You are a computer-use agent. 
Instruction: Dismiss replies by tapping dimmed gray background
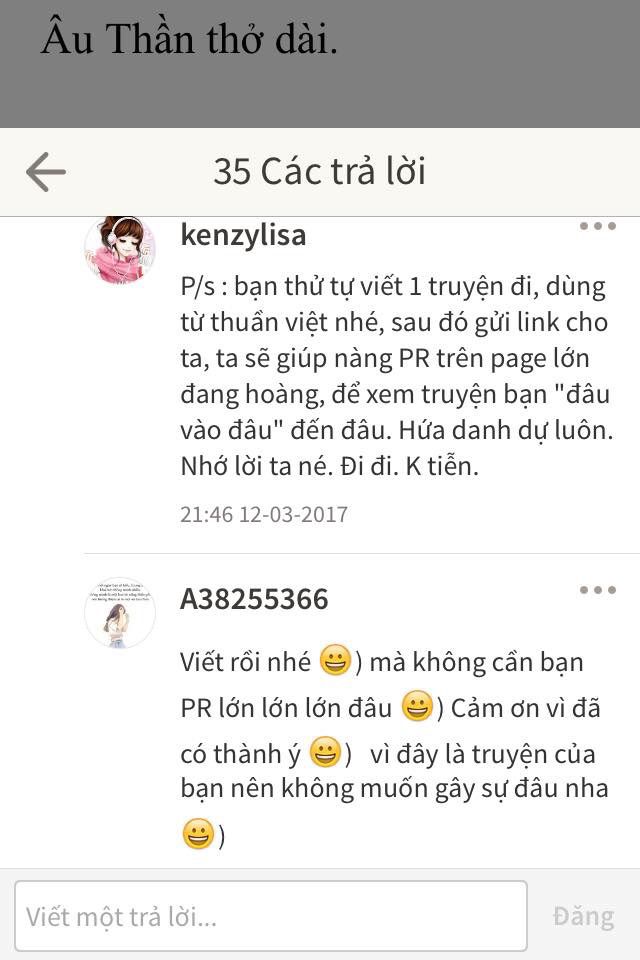(490, 67)
